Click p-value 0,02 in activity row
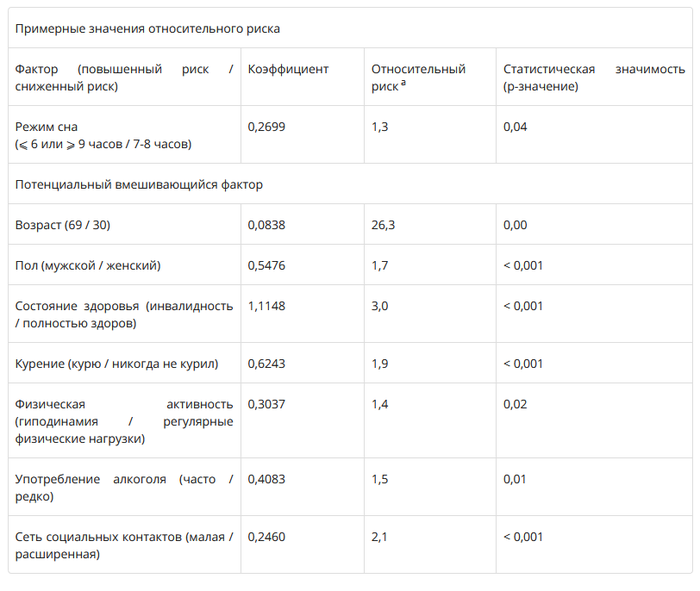 pos(515,404)
